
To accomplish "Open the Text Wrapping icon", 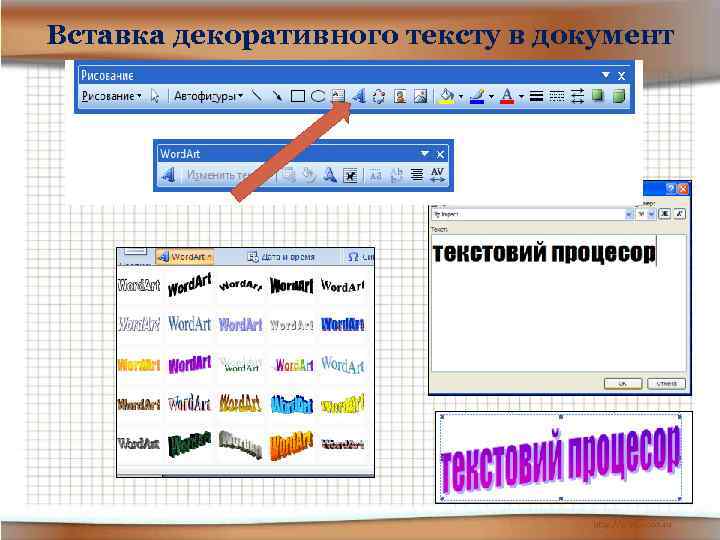I will click(350, 175).
